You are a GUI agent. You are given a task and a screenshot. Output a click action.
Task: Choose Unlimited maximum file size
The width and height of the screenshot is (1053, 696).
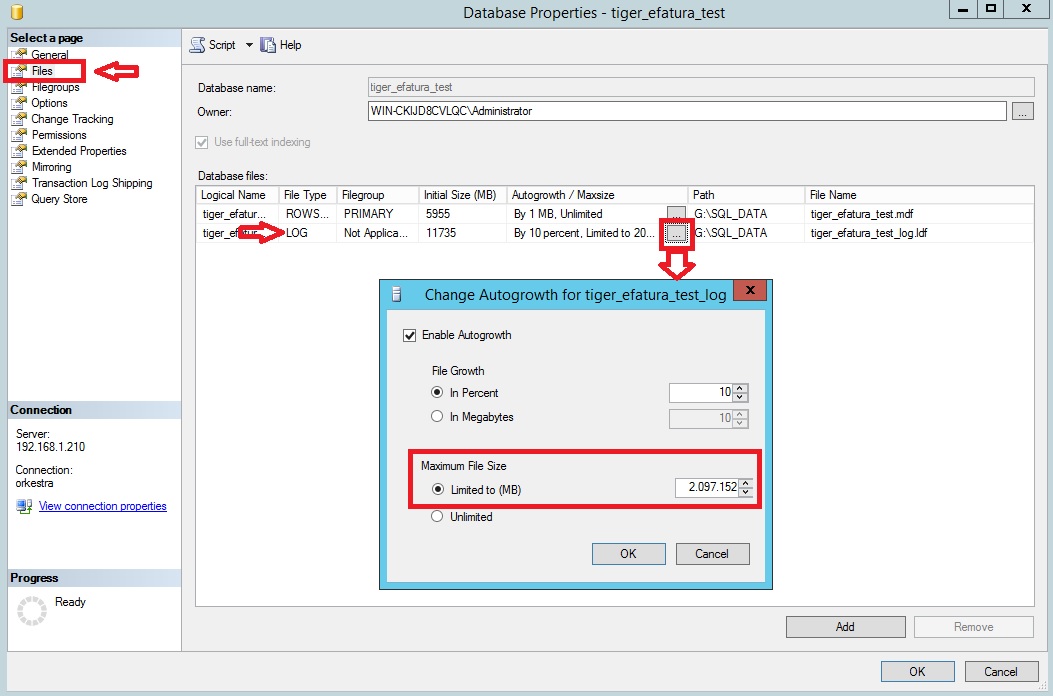(437, 517)
